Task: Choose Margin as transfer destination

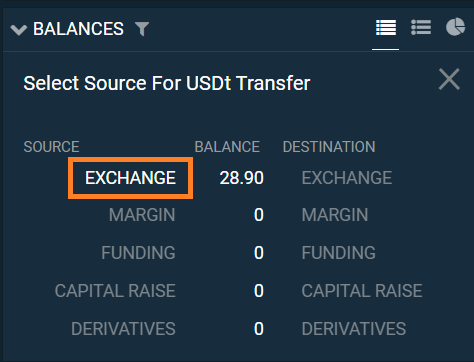Action: click(335, 215)
